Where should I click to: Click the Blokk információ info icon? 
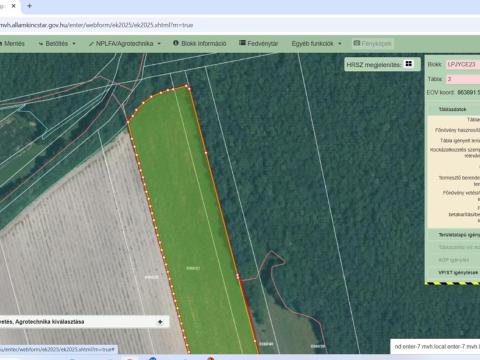[176, 43]
